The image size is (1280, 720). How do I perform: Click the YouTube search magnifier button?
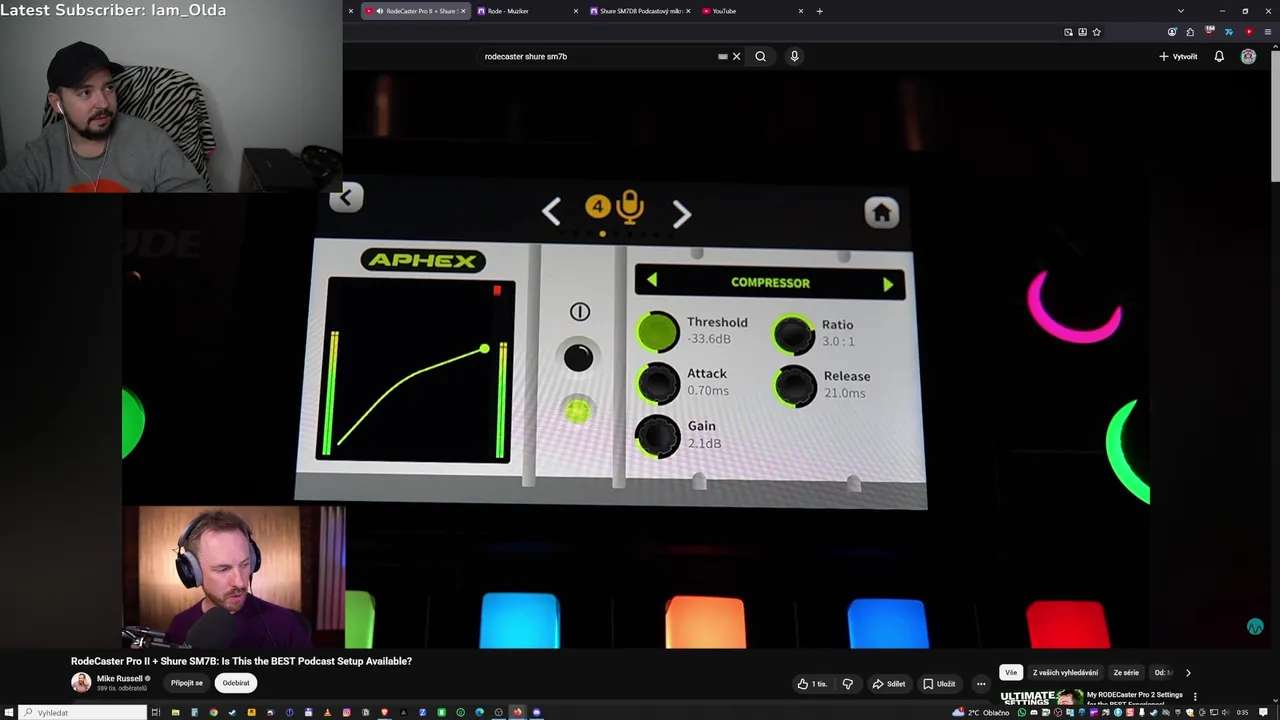point(760,56)
